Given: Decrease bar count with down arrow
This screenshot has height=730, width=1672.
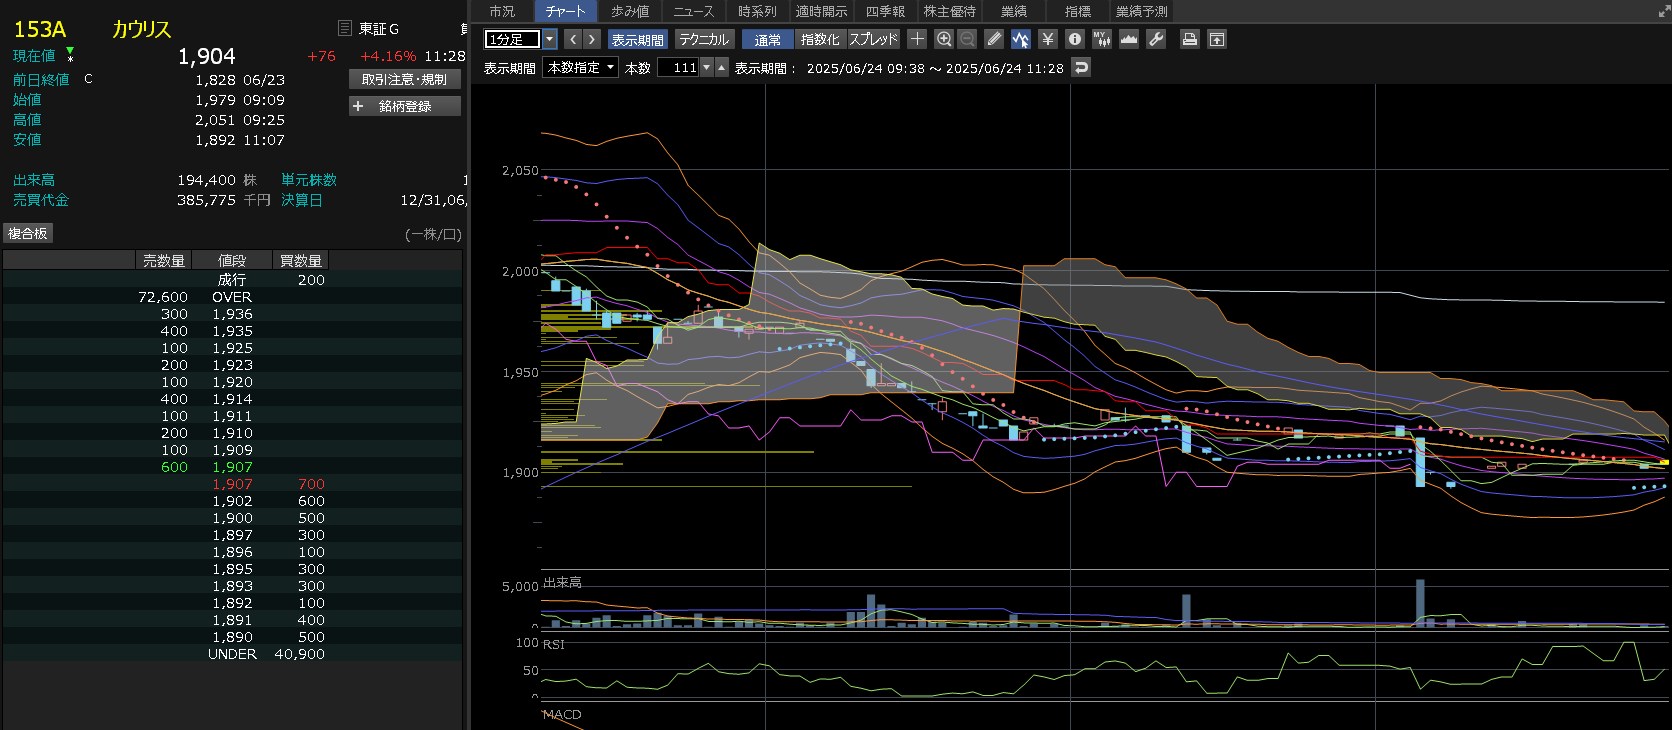Looking at the screenshot, I should point(707,67).
